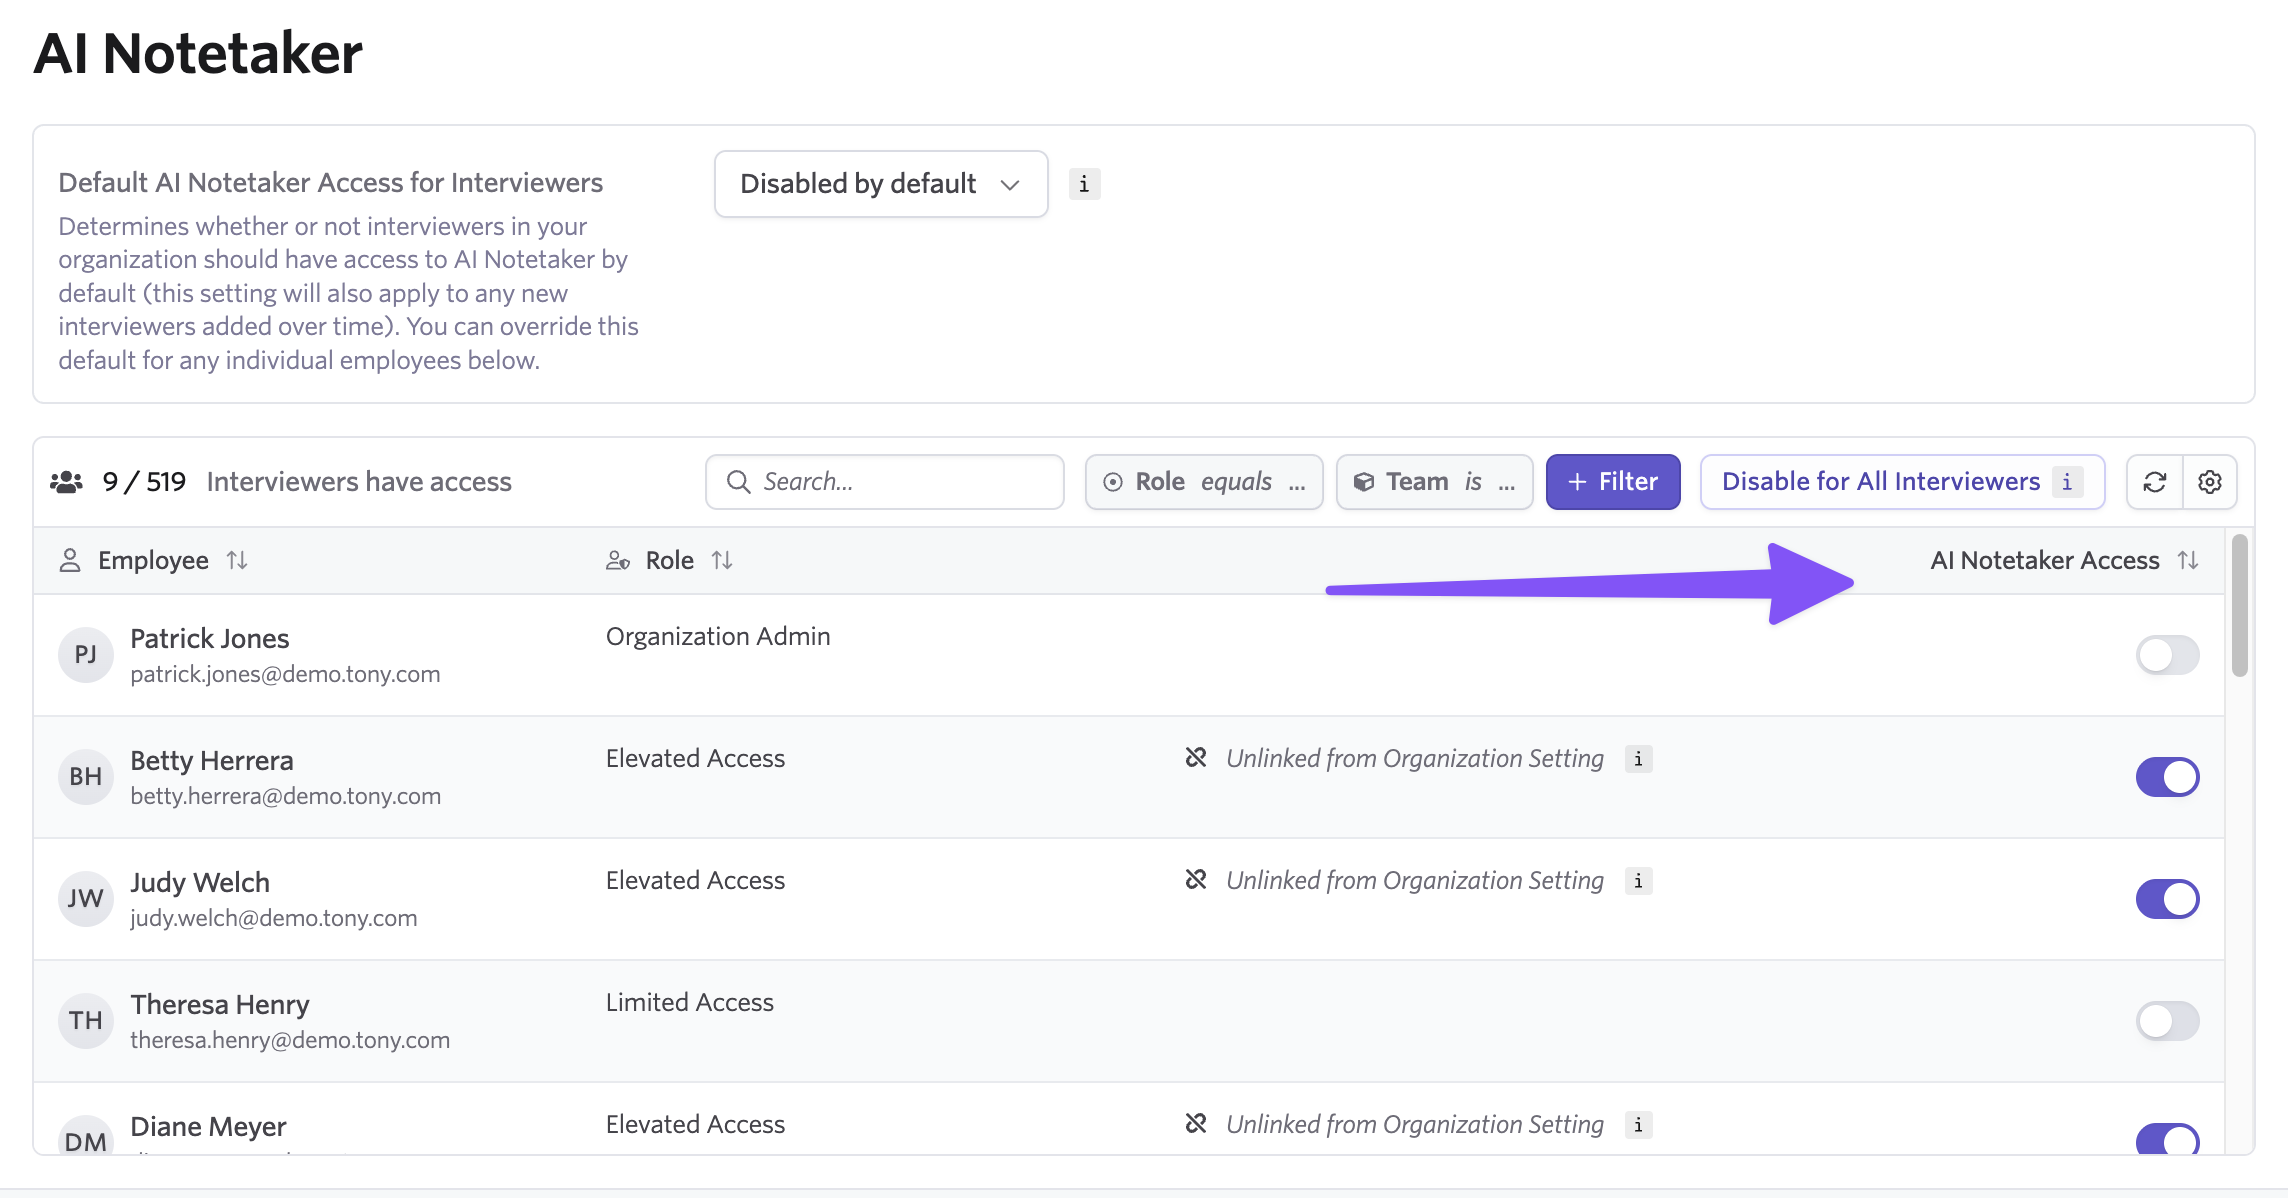Click the refresh icon in the toolbar
Screen dimensions: 2288x1198
2154,482
